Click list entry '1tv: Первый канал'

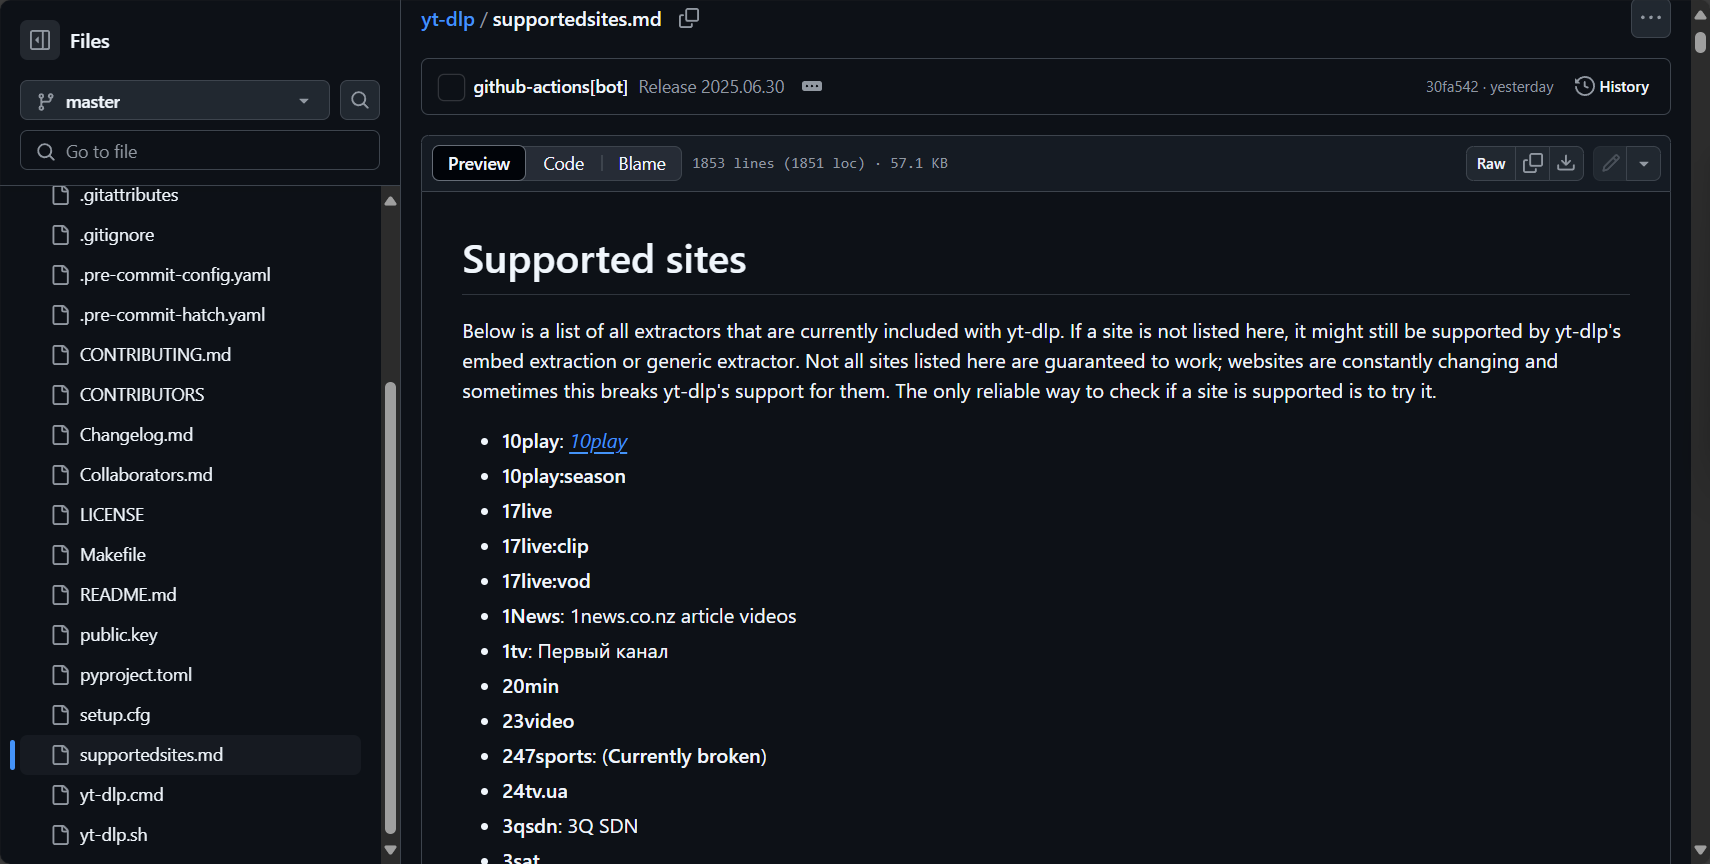point(585,651)
